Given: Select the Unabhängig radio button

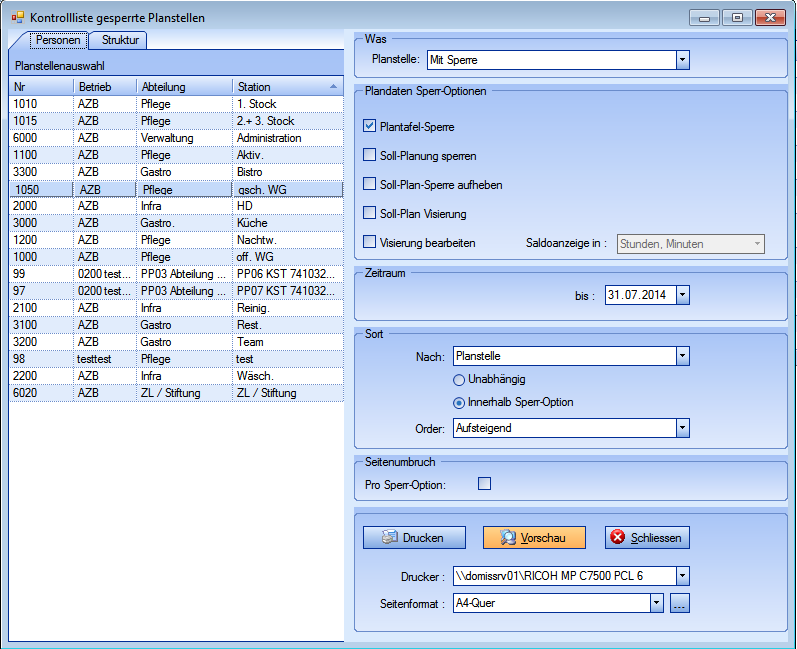Looking at the screenshot, I should tap(460, 380).
